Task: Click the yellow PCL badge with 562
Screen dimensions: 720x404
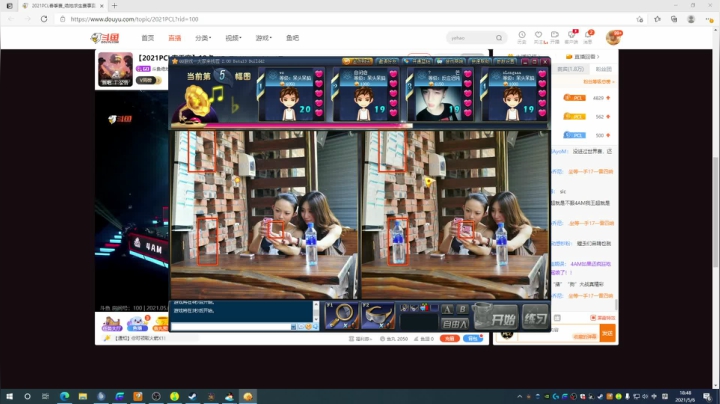Action: pos(574,117)
